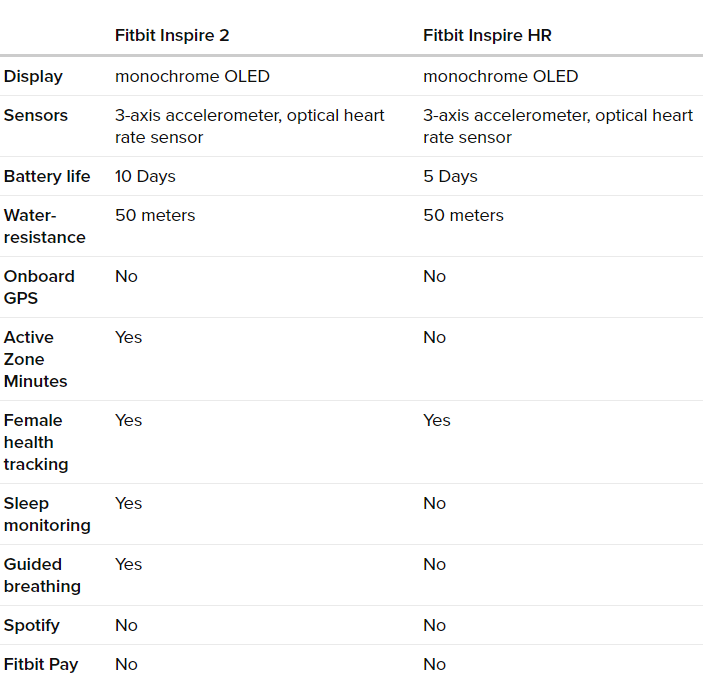Click the Spotify row label
Screen dimensions: 703x682
(x=31, y=625)
